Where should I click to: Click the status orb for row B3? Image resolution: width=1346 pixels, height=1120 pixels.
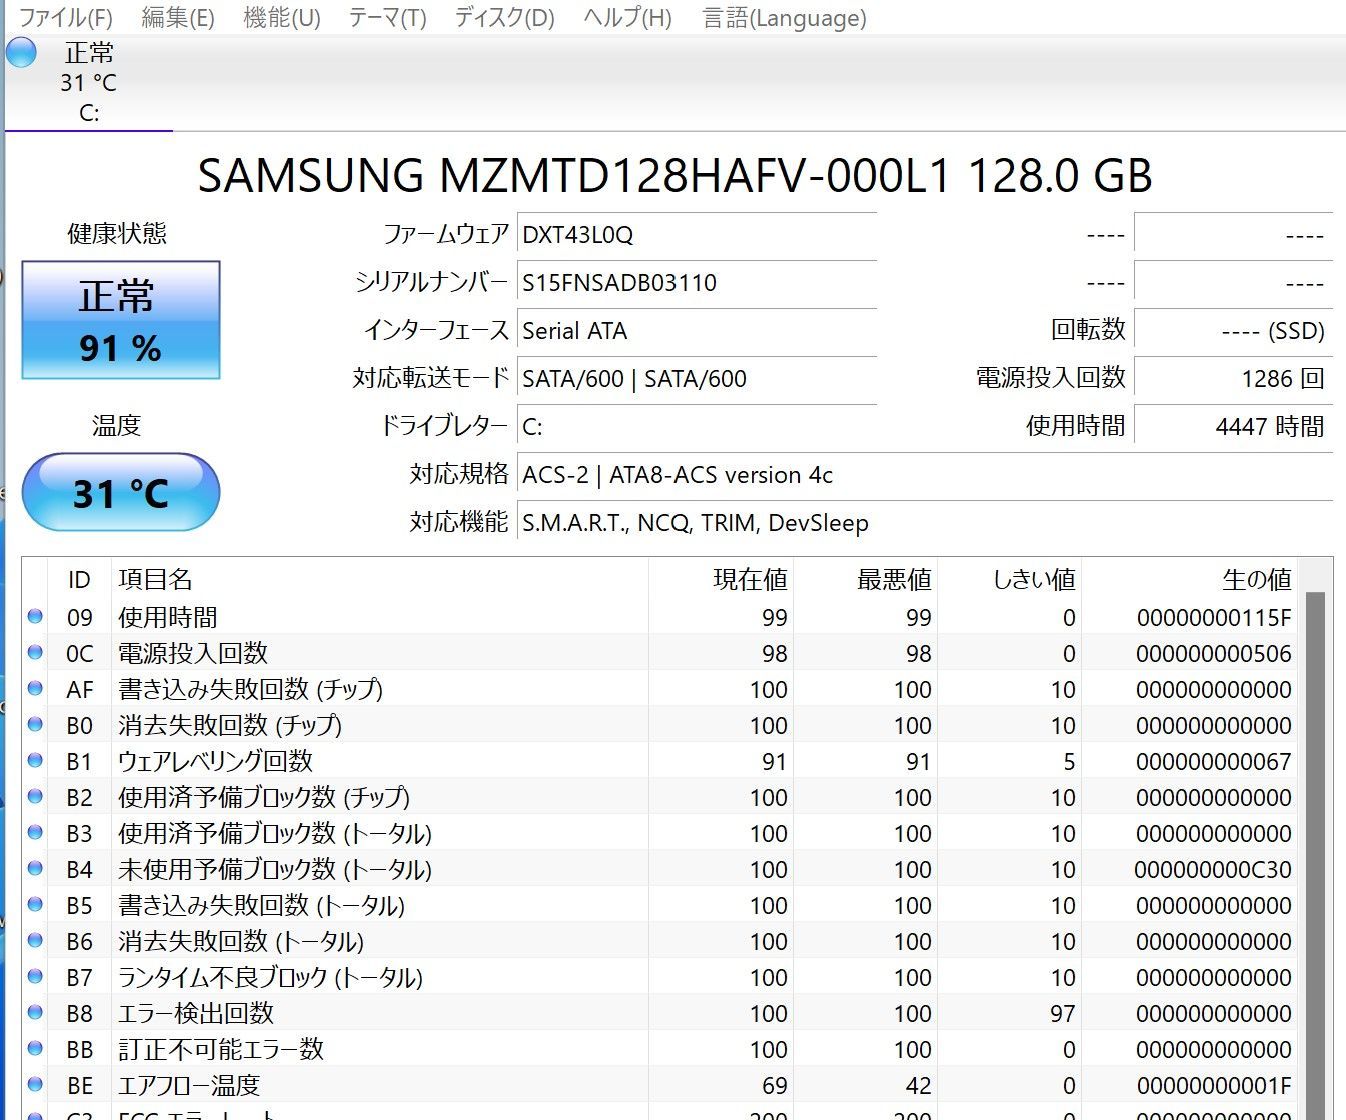point(35,832)
